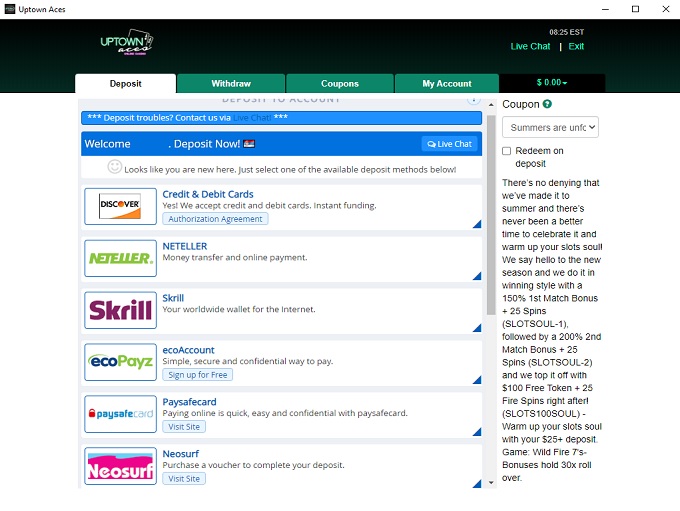Expand the NETELLER corner arrow
Viewport: 680px width, 511px height.
coord(477,276)
